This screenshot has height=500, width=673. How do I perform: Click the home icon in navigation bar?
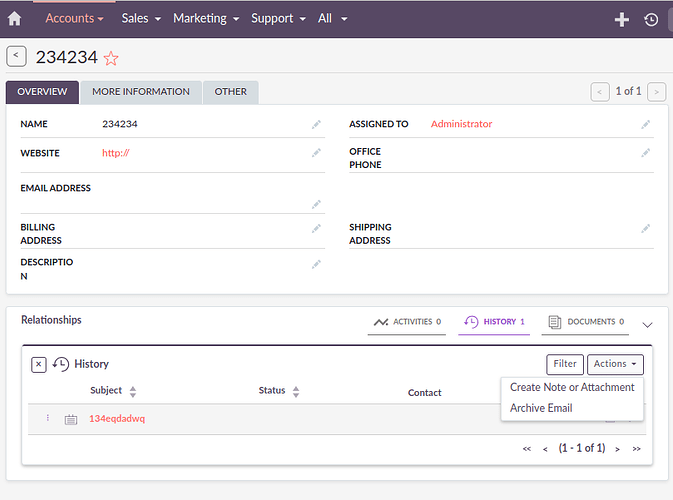point(14,19)
